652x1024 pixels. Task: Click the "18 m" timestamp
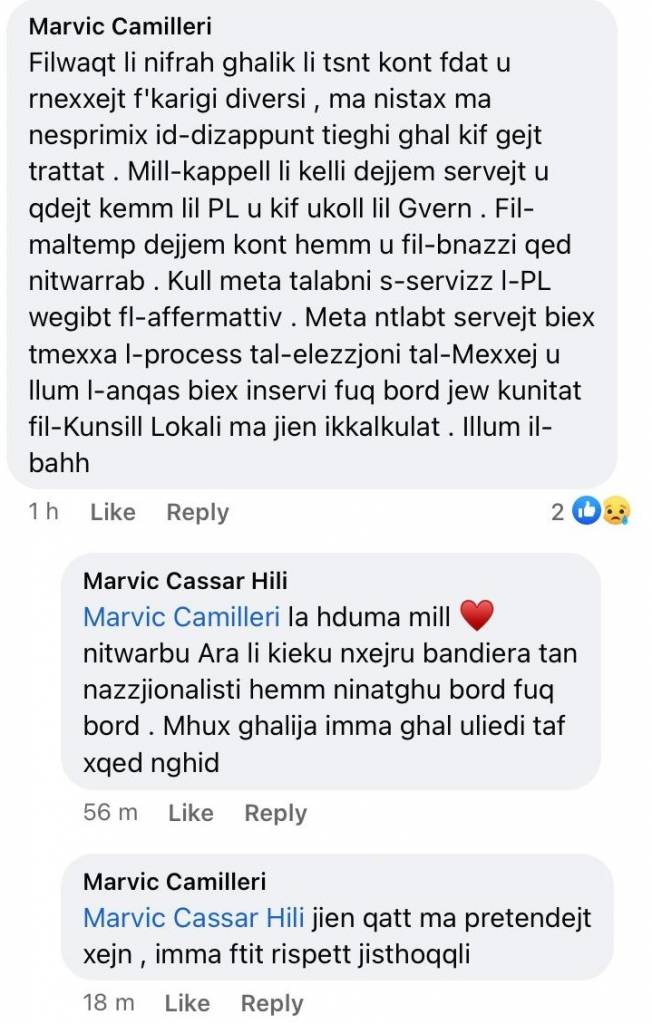(x=108, y=1002)
